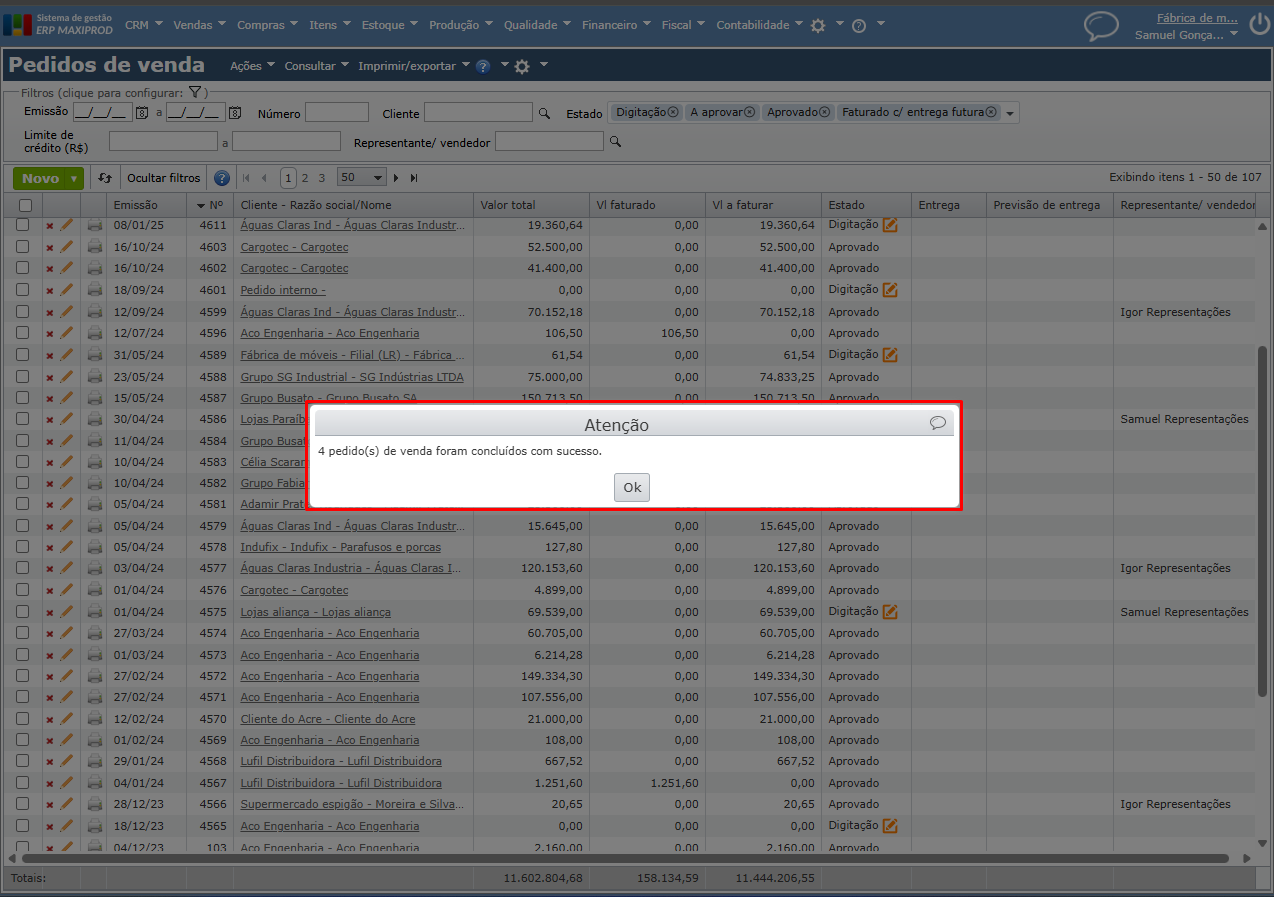The width and height of the screenshot is (1274, 897).
Task: Open the user Samuel Gonça... dropdown
Action: pos(1186,35)
